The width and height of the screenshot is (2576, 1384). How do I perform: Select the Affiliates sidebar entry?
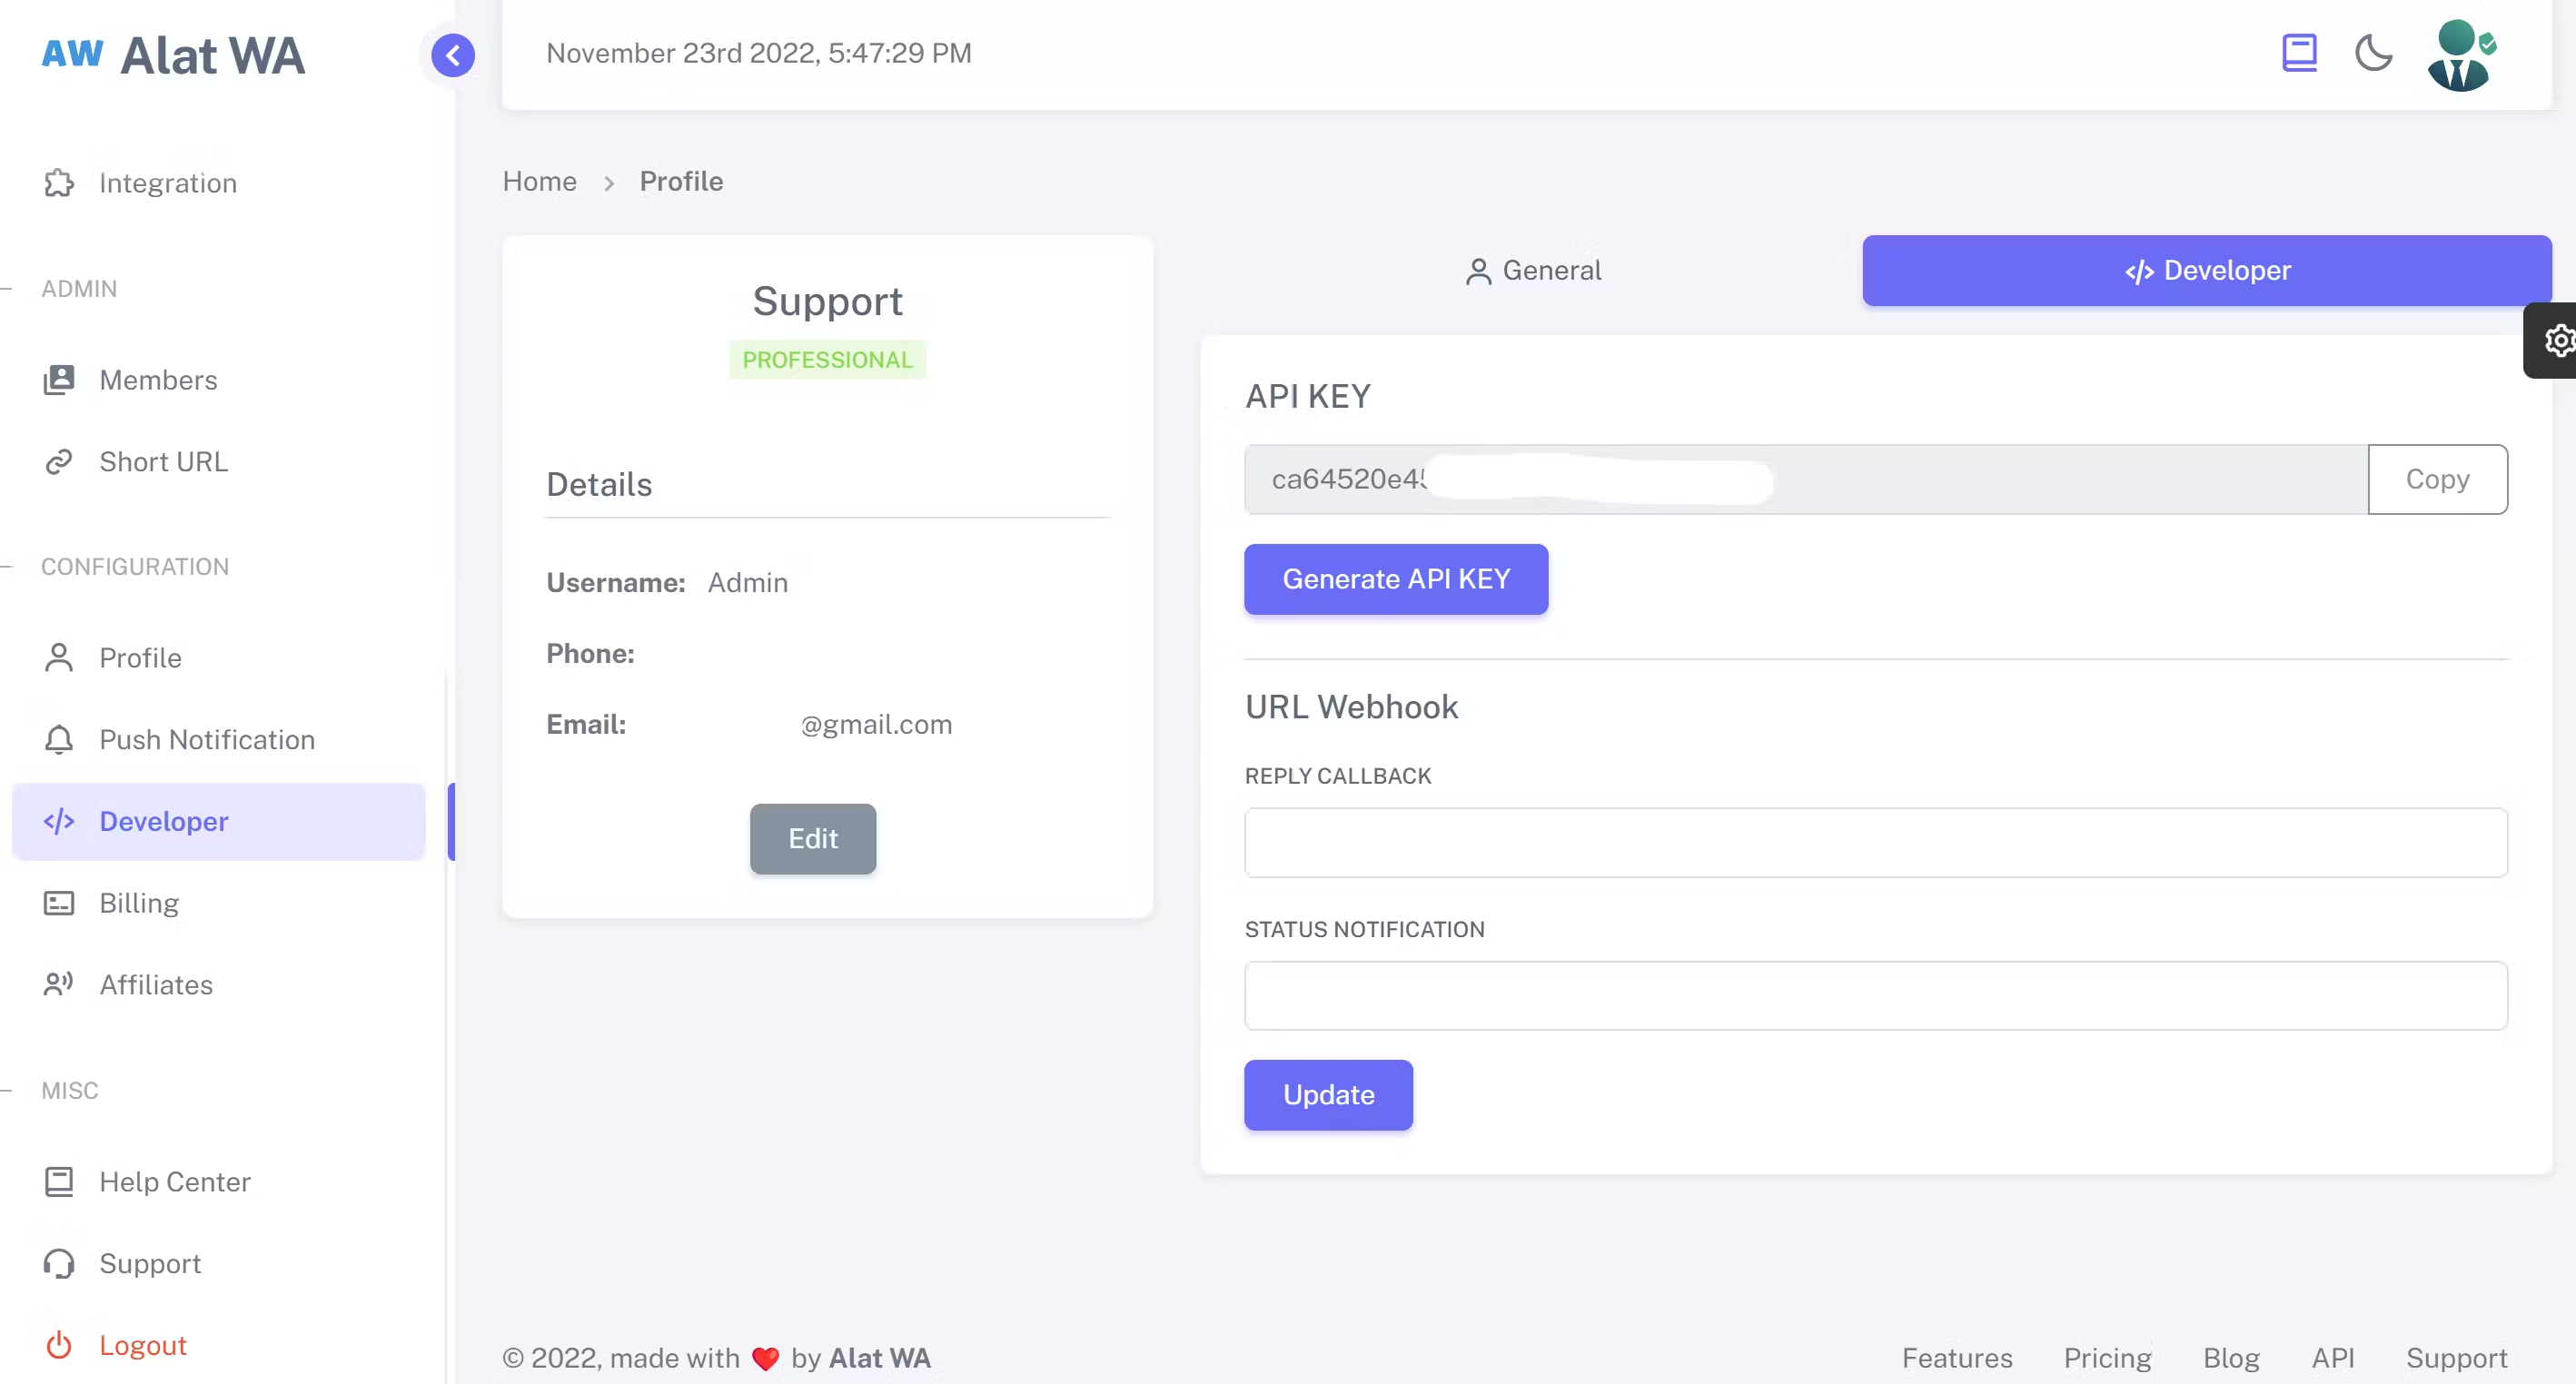tap(155, 984)
